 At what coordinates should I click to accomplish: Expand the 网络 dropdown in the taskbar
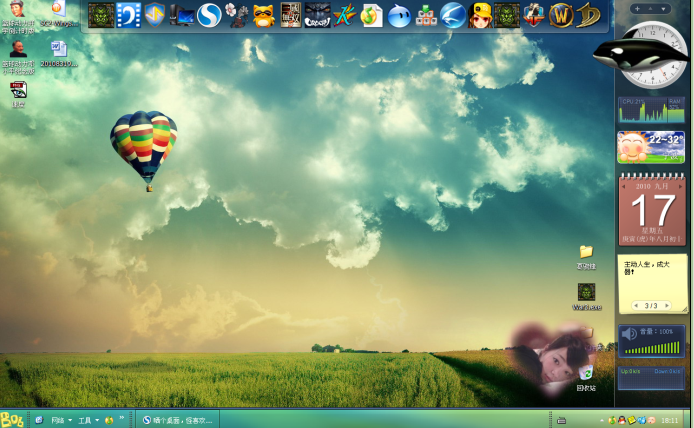[60, 420]
